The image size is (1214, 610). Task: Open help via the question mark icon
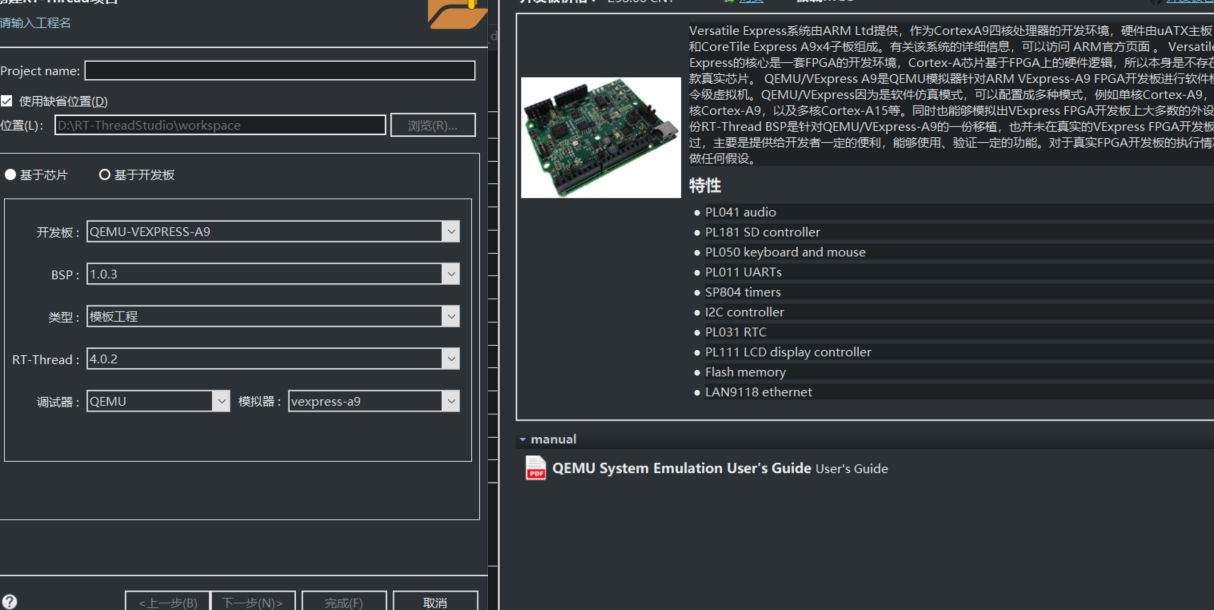9,600
